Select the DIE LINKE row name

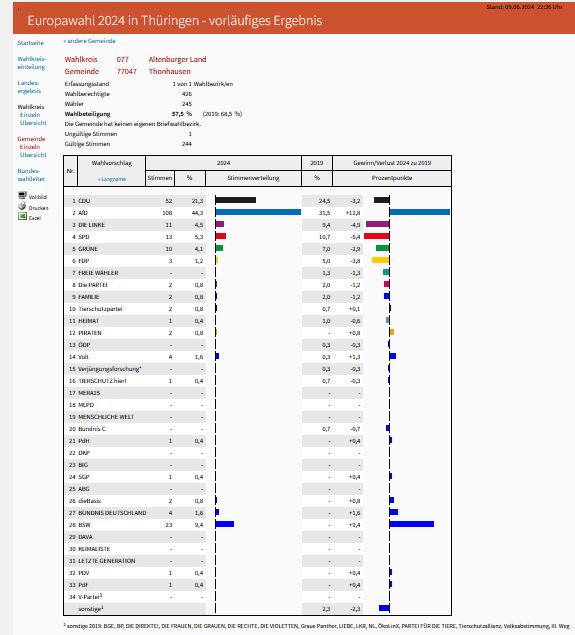pyautogui.click(x=92, y=225)
